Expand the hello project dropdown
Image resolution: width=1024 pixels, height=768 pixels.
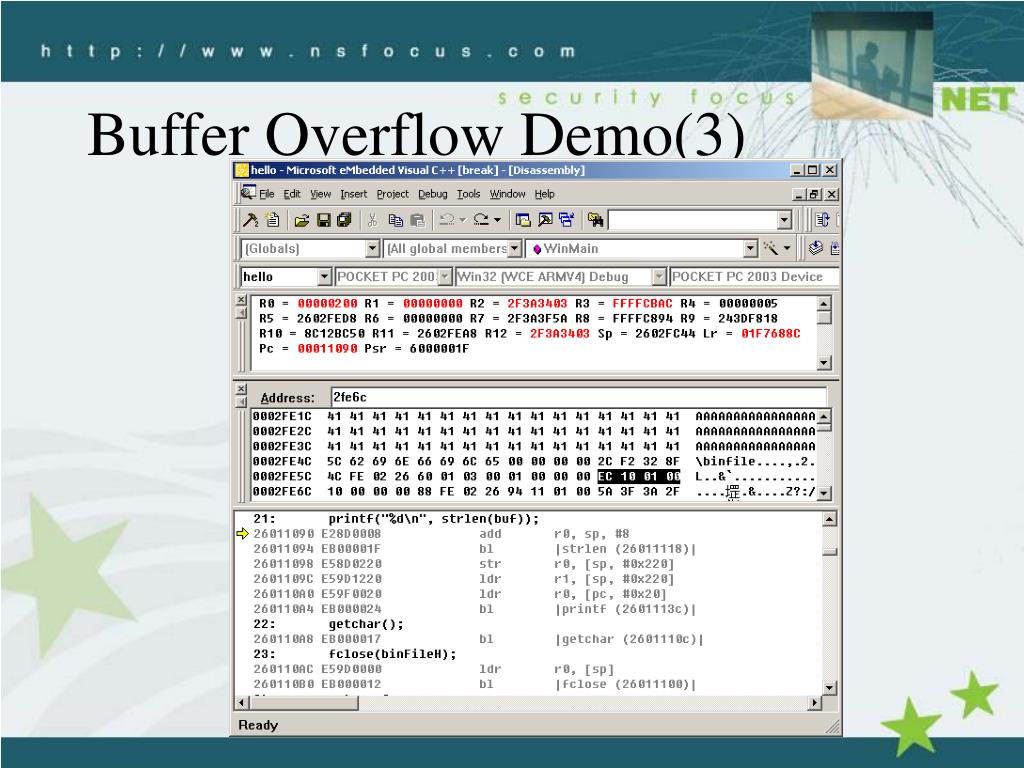pyautogui.click(x=325, y=277)
